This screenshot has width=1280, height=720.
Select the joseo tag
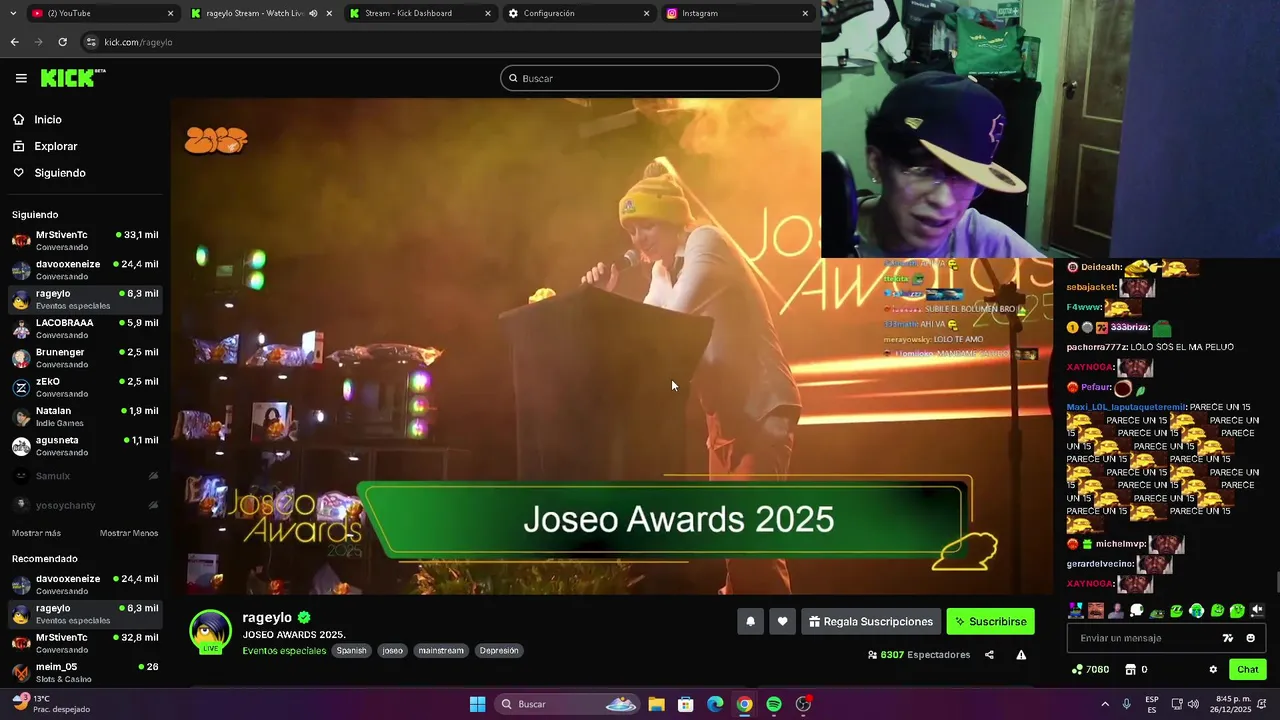392,650
